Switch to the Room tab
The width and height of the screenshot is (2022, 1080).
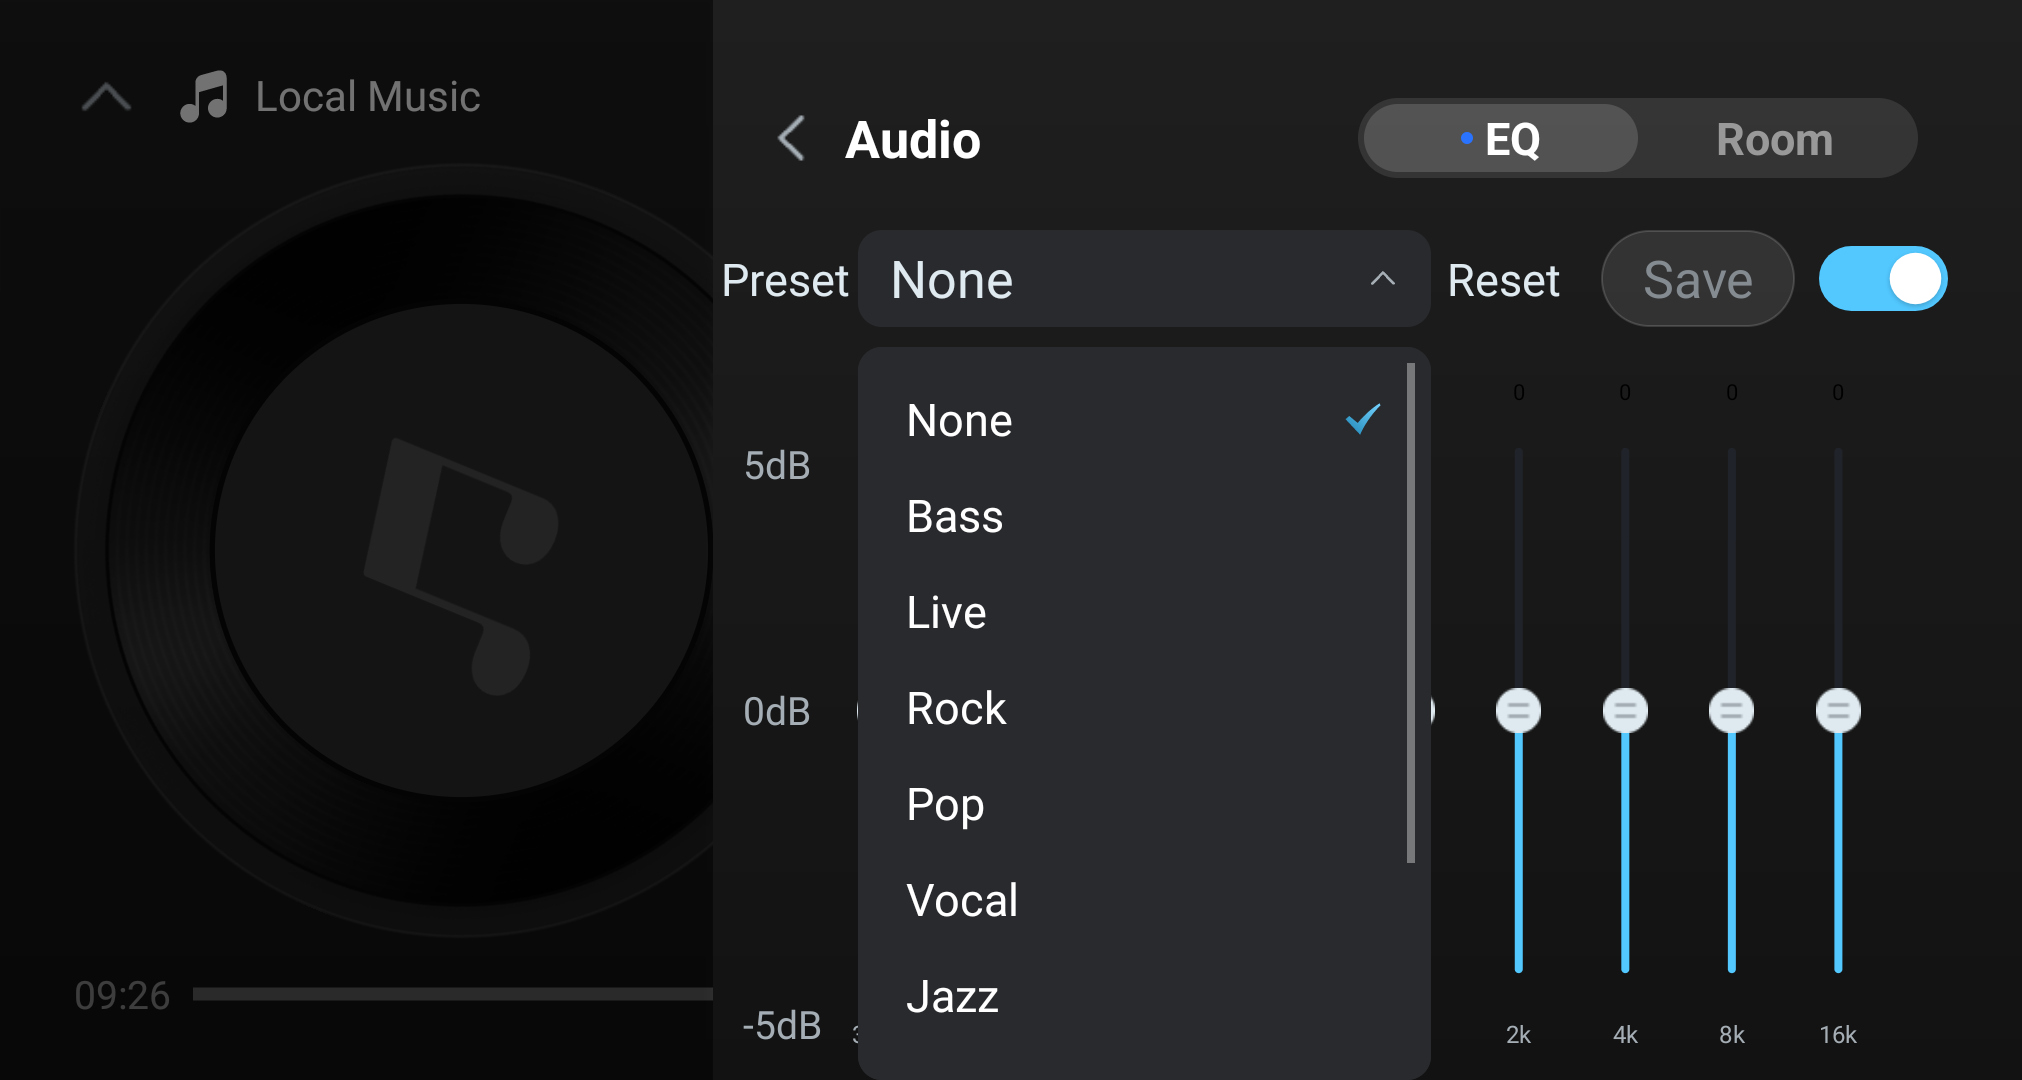click(x=1775, y=139)
